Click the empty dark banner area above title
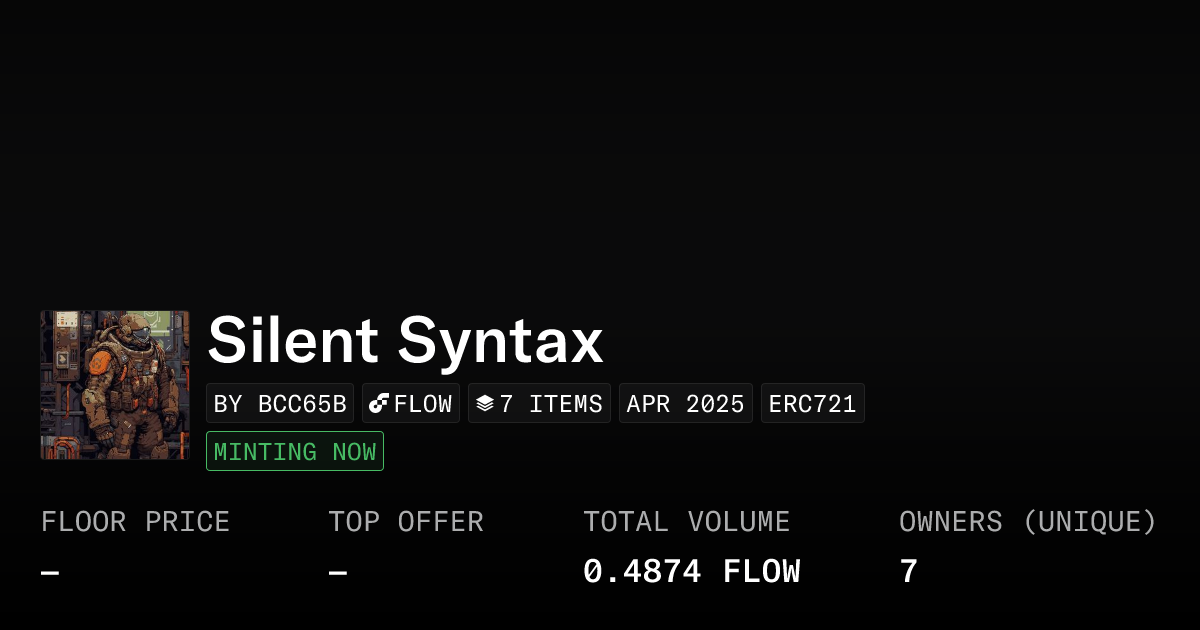 pos(600,150)
